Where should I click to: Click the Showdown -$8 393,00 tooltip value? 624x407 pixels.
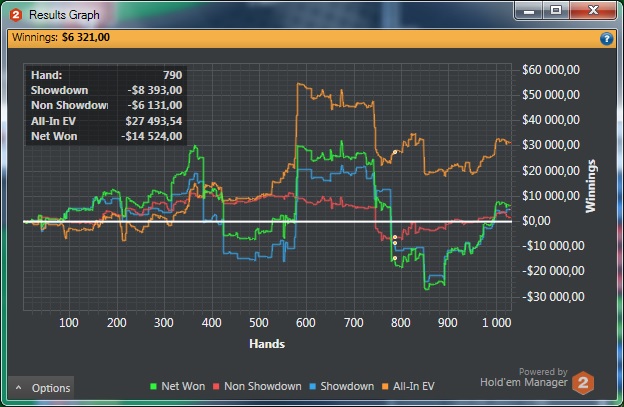(x=155, y=90)
